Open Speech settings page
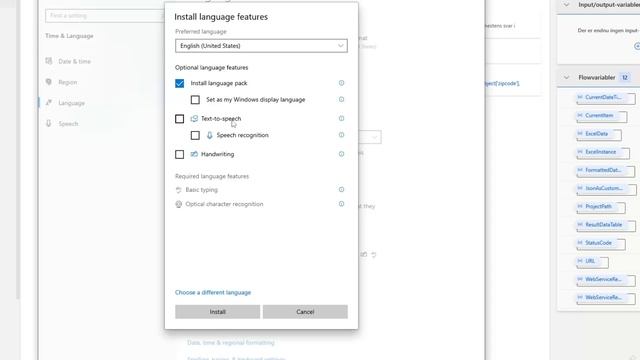Viewport: 640px width, 360px height. point(68,123)
